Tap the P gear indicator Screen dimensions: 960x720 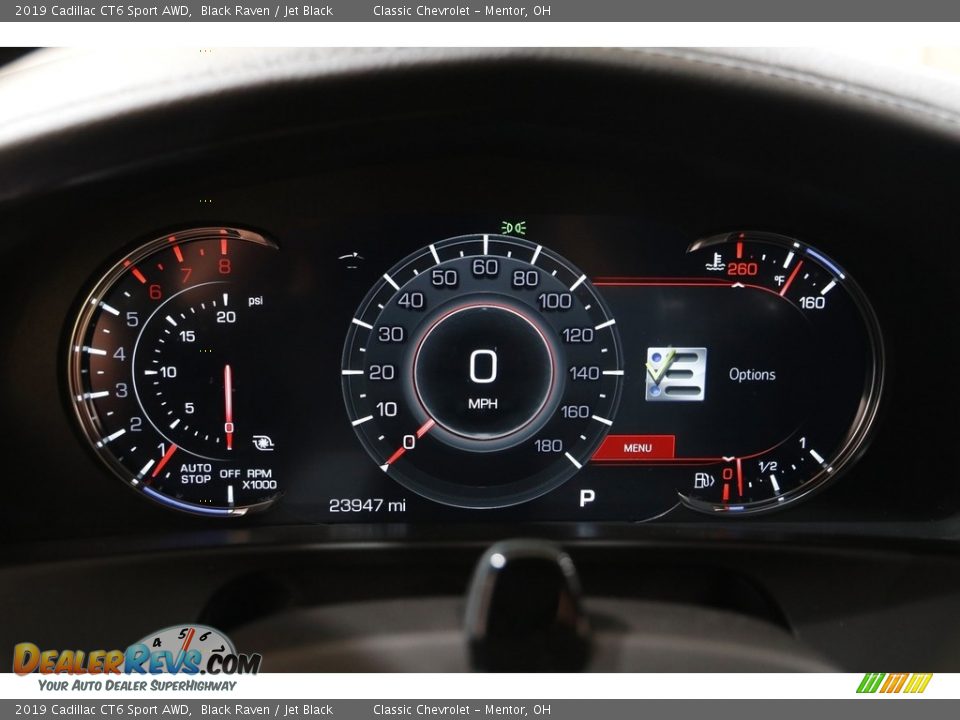click(x=587, y=498)
